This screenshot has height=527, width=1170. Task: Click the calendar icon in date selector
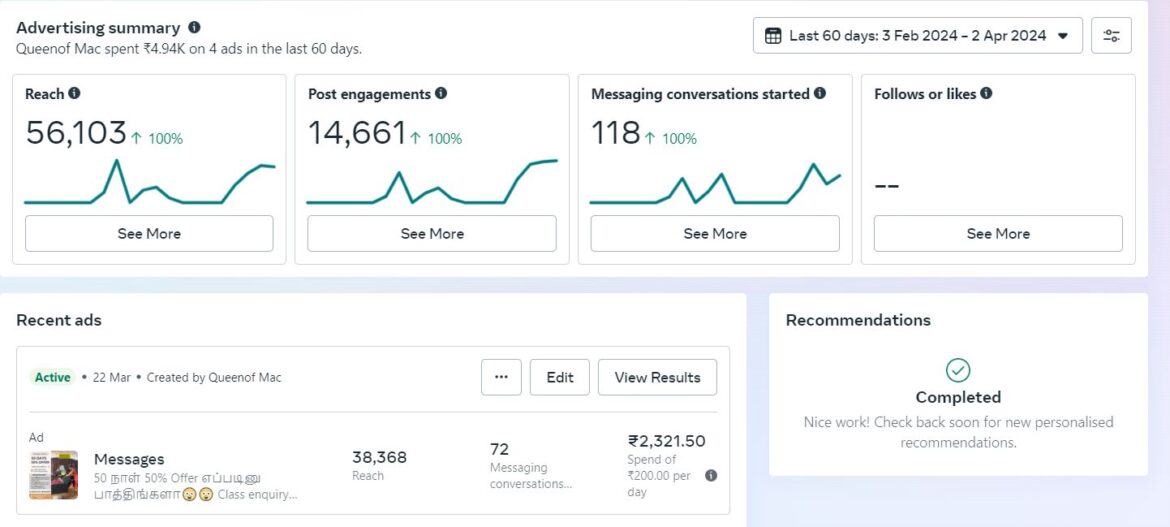[x=773, y=36]
